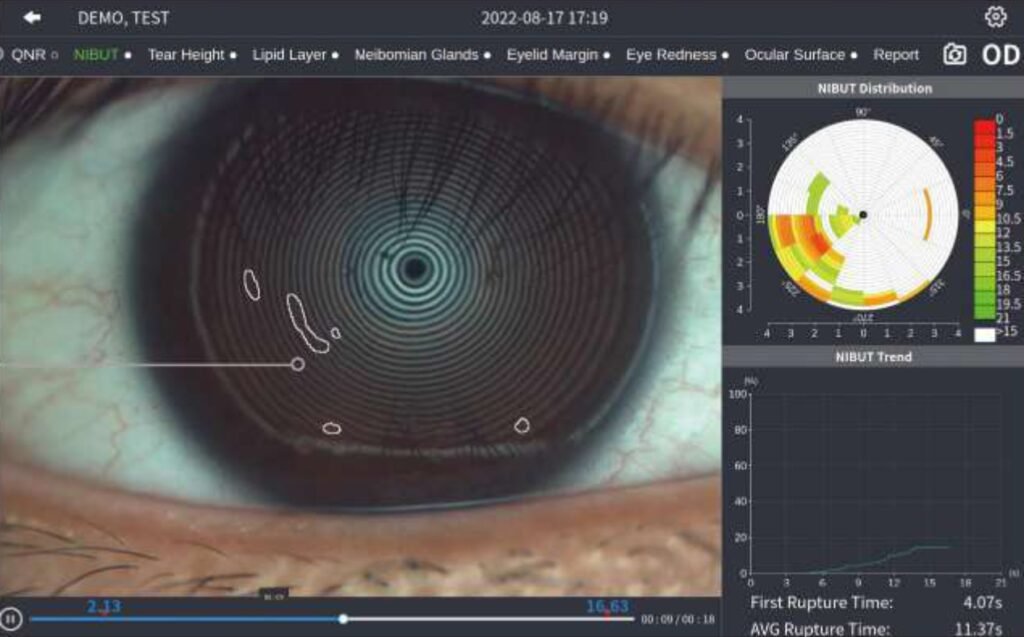Select the NIBUT tab

pos(96,55)
